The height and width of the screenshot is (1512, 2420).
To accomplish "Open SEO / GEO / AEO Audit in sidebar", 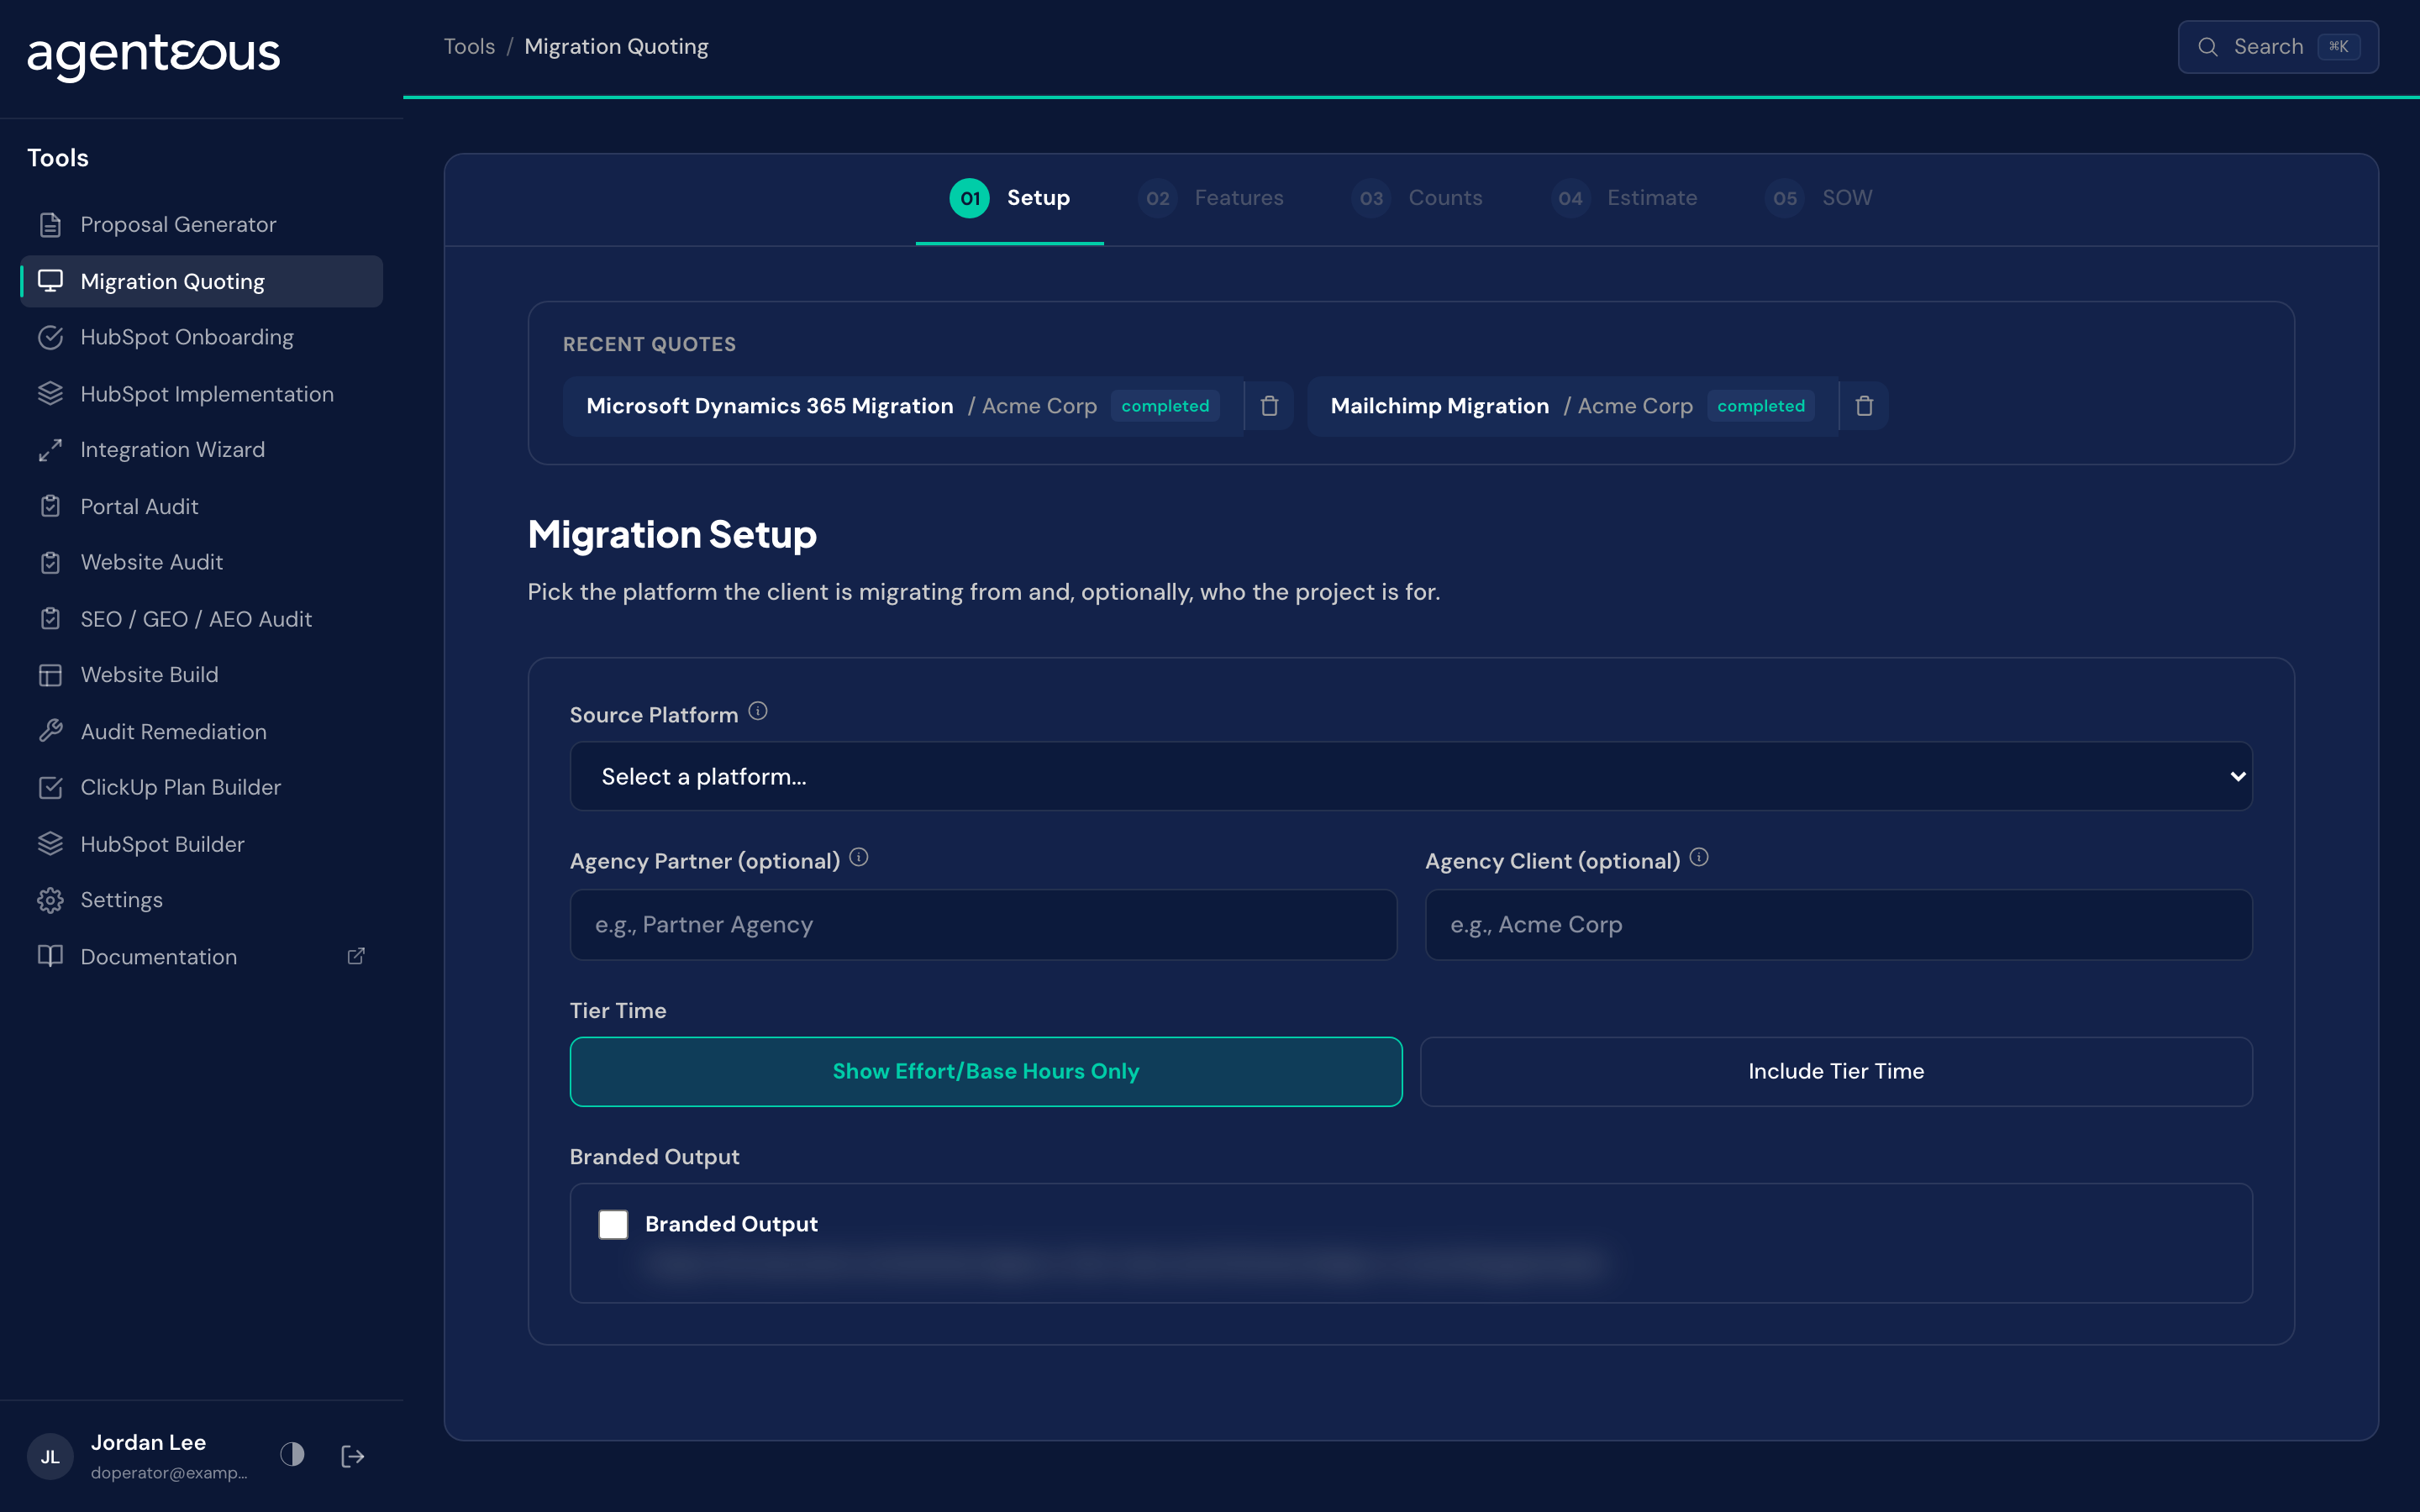I will click(x=201, y=619).
